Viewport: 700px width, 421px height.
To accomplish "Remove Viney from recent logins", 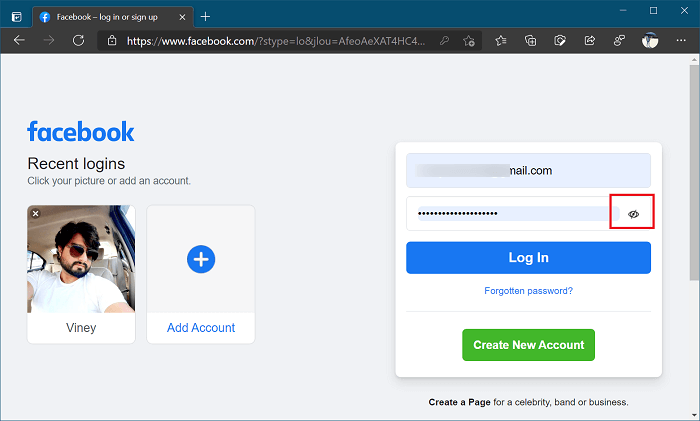I will click(x=36, y=213).
